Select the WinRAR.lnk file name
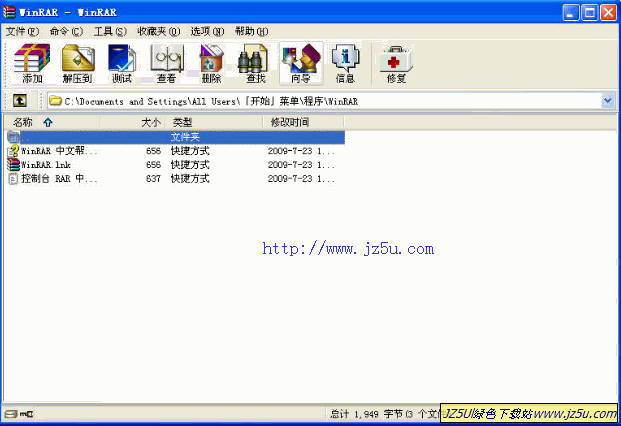621x426 pixels. (x=46, y=165)
